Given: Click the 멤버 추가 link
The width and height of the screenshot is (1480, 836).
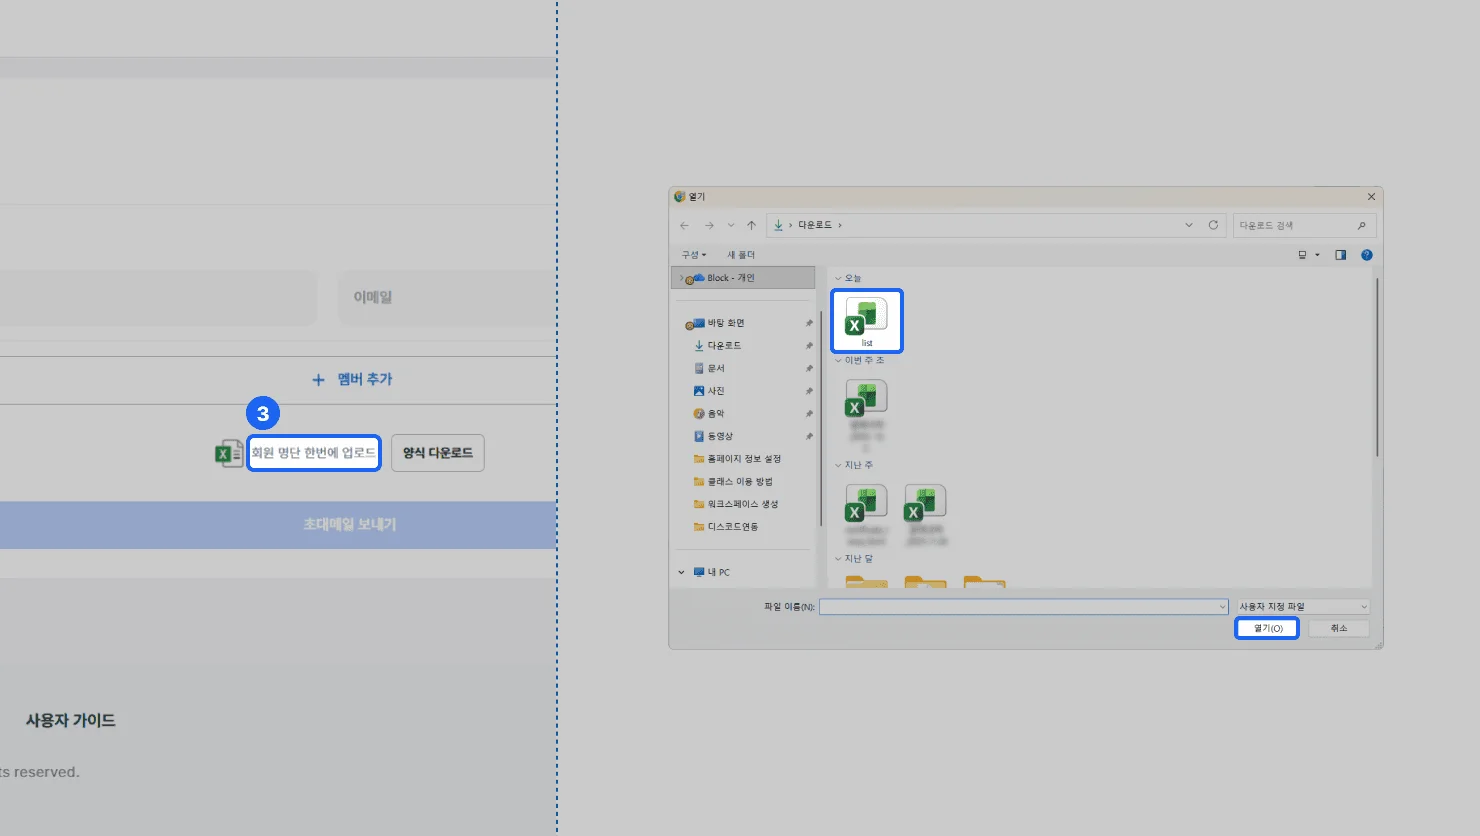Looking at the screenshot, I should [x=352, y=380].
